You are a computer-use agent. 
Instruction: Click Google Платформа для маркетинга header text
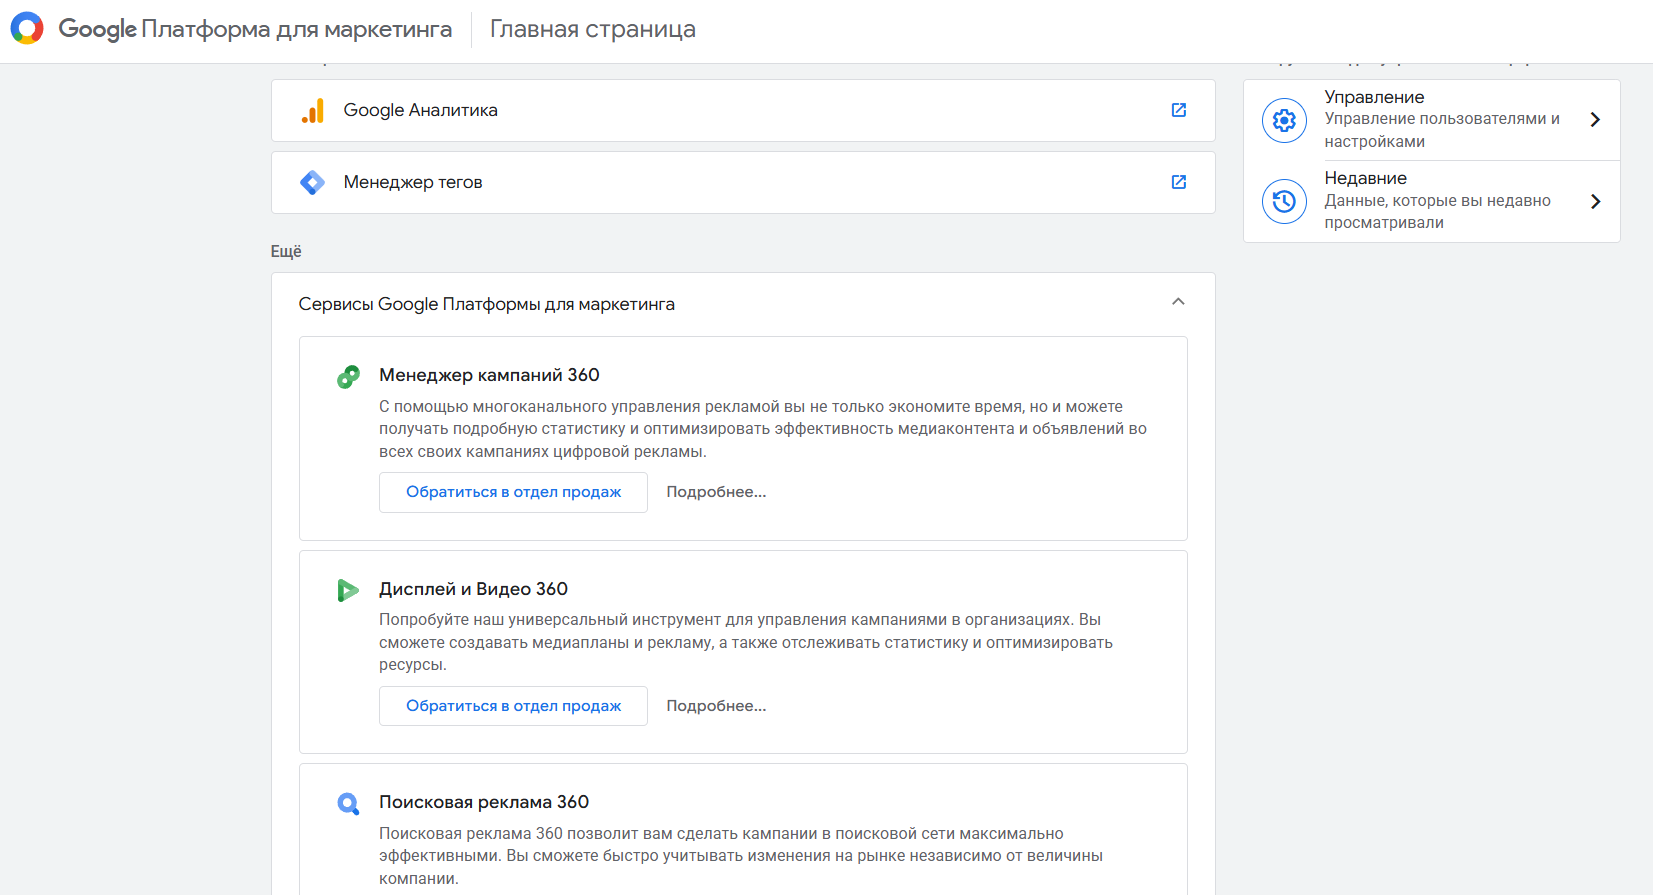[x=255, y=29]
